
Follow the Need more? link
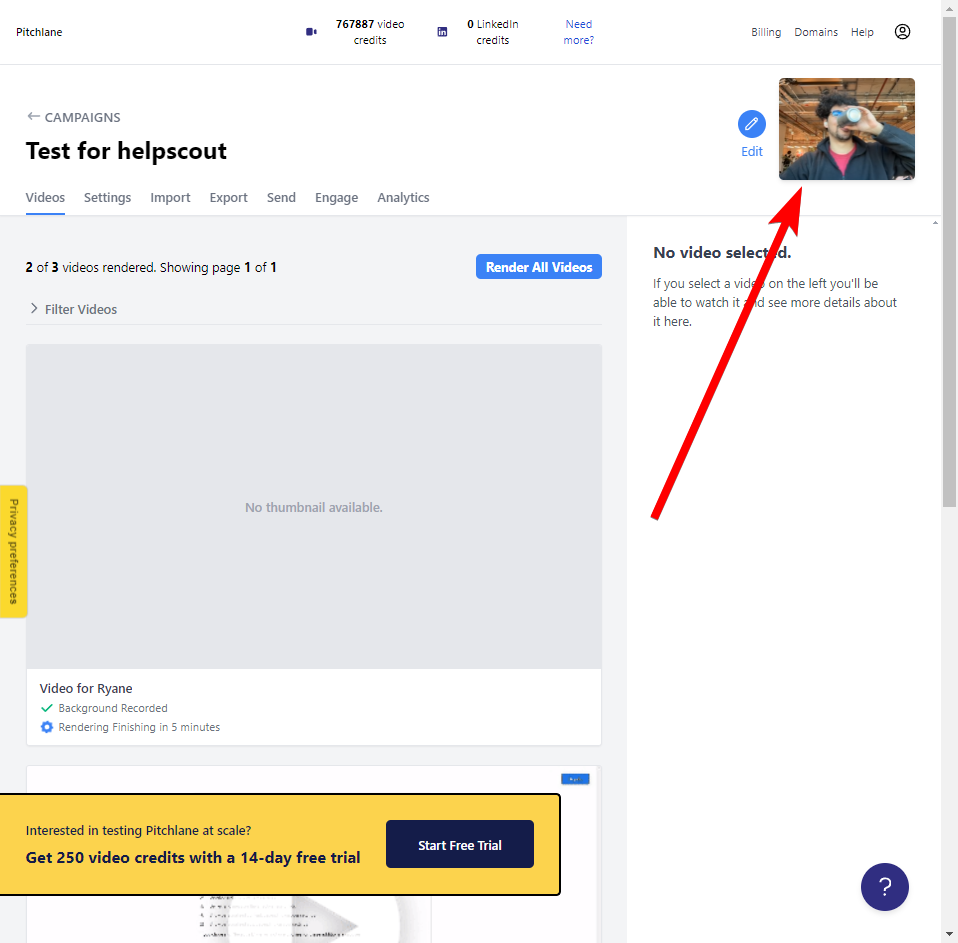(x=579, y=32)
